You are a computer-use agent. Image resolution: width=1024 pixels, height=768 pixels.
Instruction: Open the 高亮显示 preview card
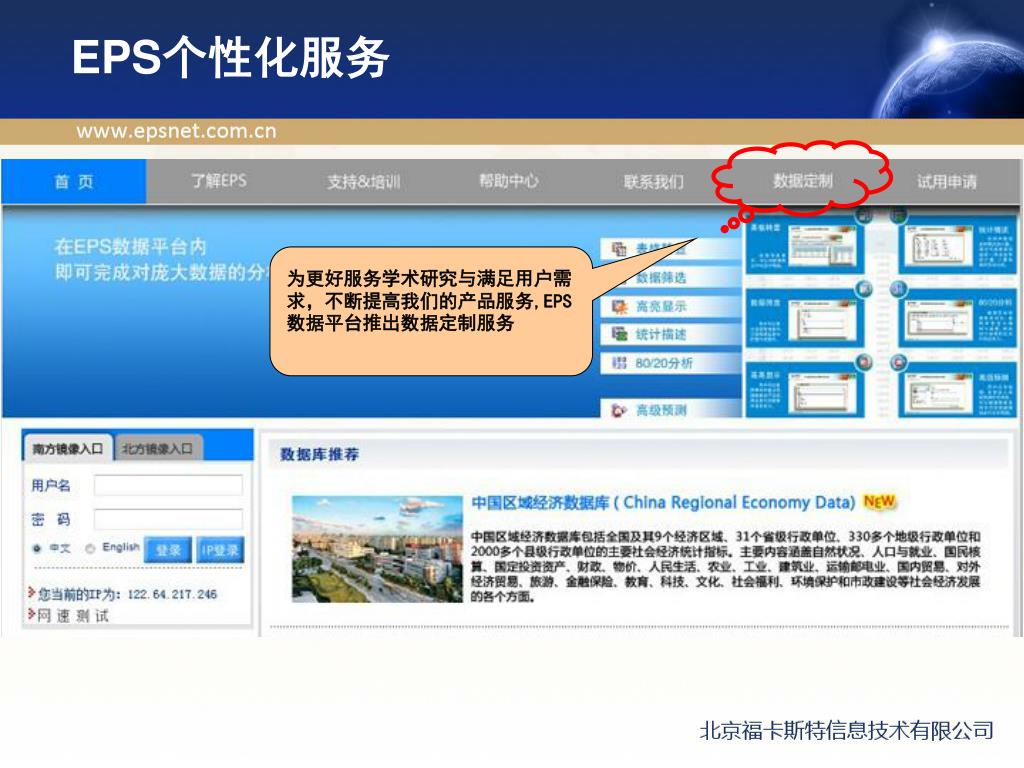(x=805, y=391)
